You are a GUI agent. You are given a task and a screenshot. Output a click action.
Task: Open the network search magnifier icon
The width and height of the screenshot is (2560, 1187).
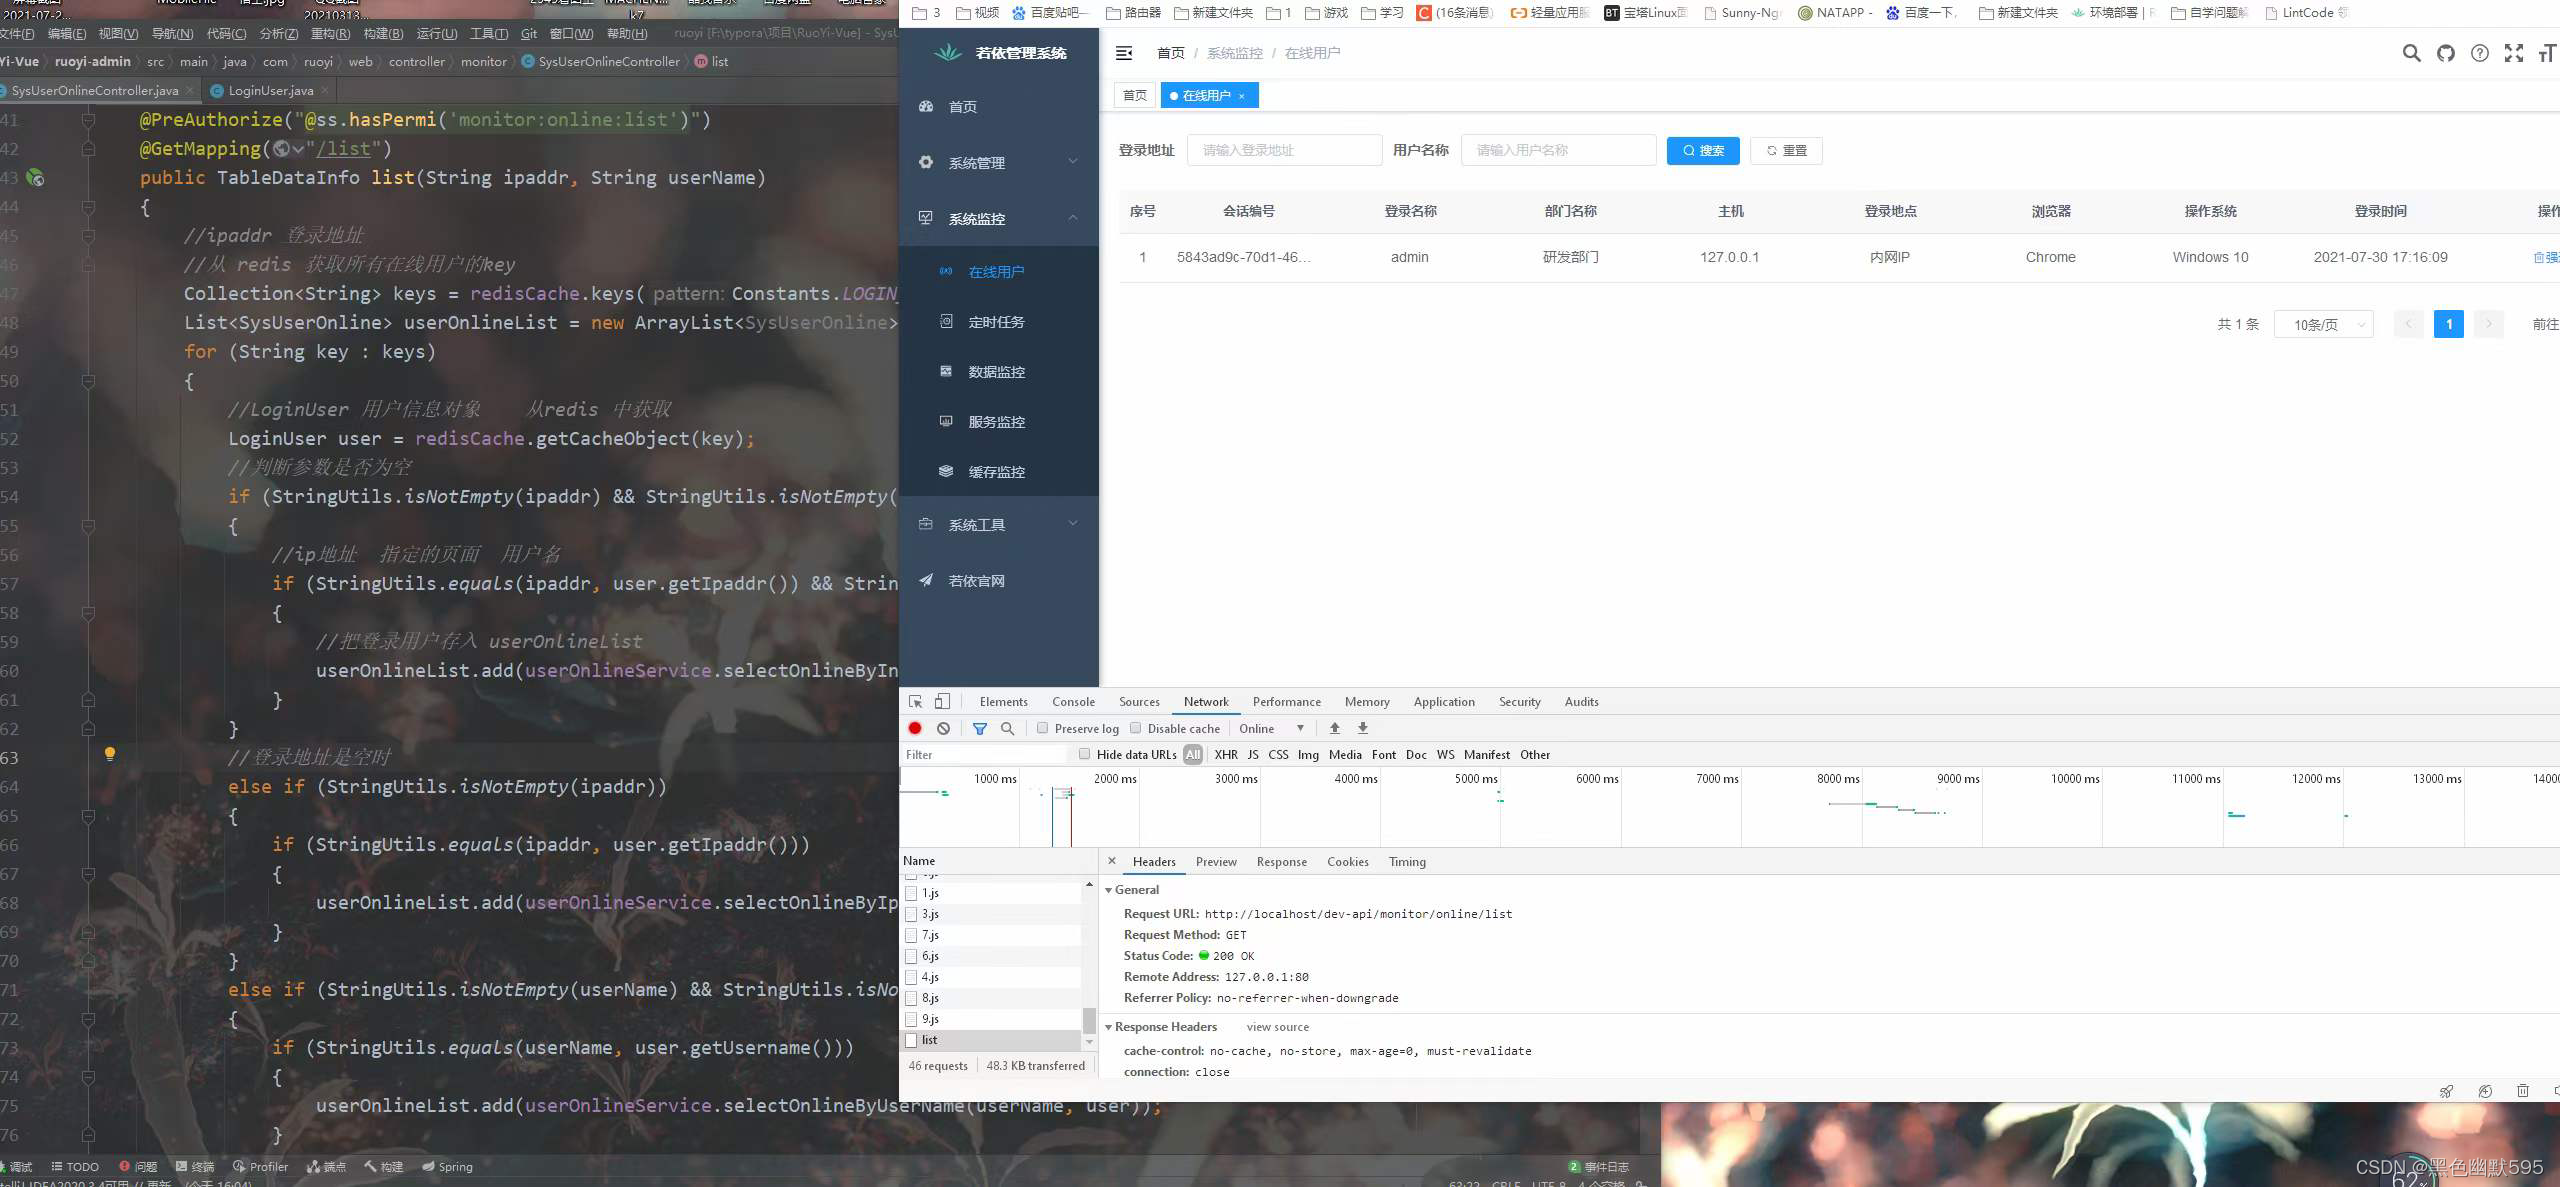click(x=1007, y=728)
